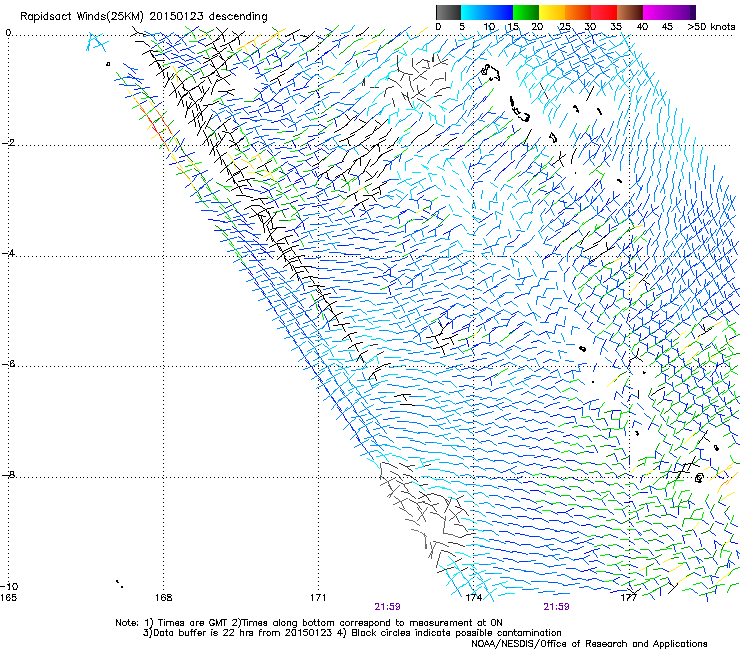This screenshot has height=650, width=740.
Task: Click the yellow 20-25 knots segment of the color scale
Action: (x=552, y=12)
